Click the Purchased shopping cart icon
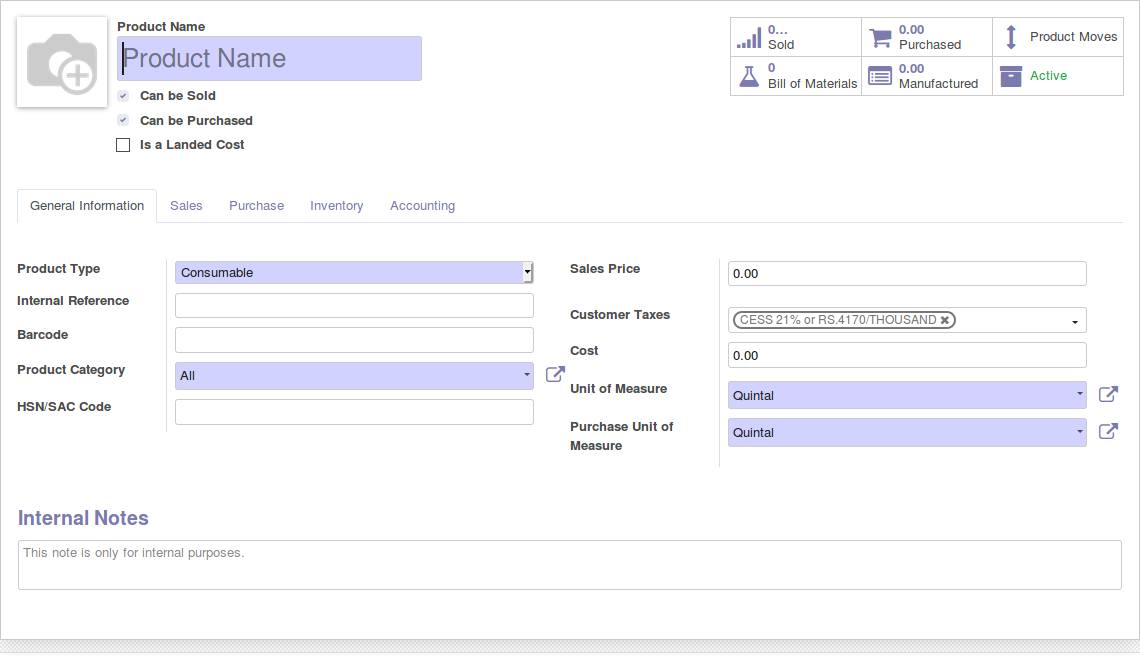 880,38
